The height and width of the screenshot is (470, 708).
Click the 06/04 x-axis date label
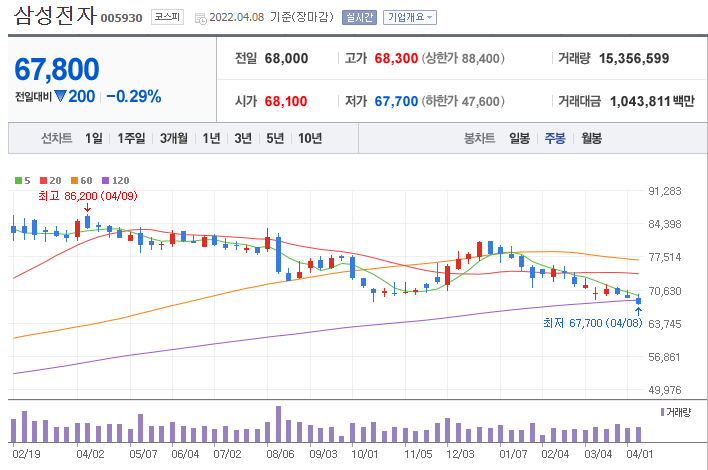click(185, 454)
